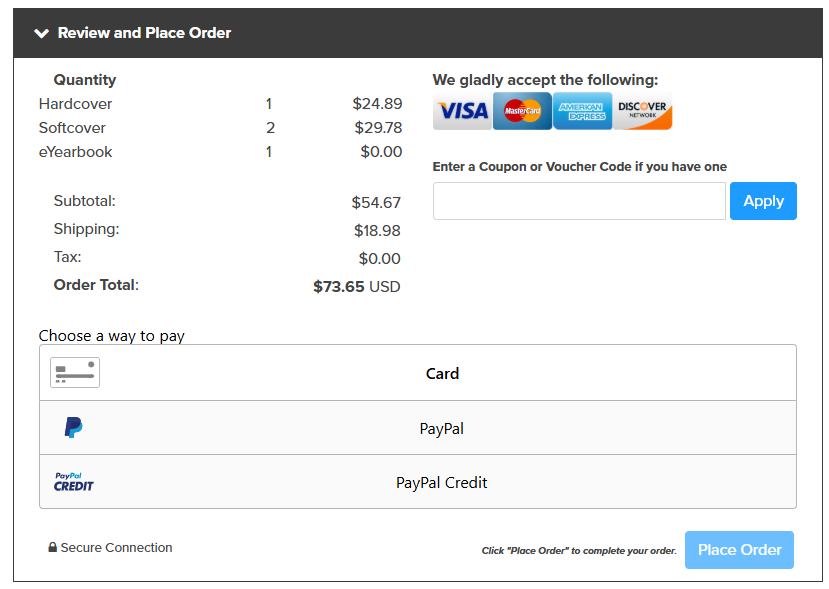The width and height of the screenshot is (829, 589).
Task: Click the PayPal Credit logo icon
Action: [73, 482]
